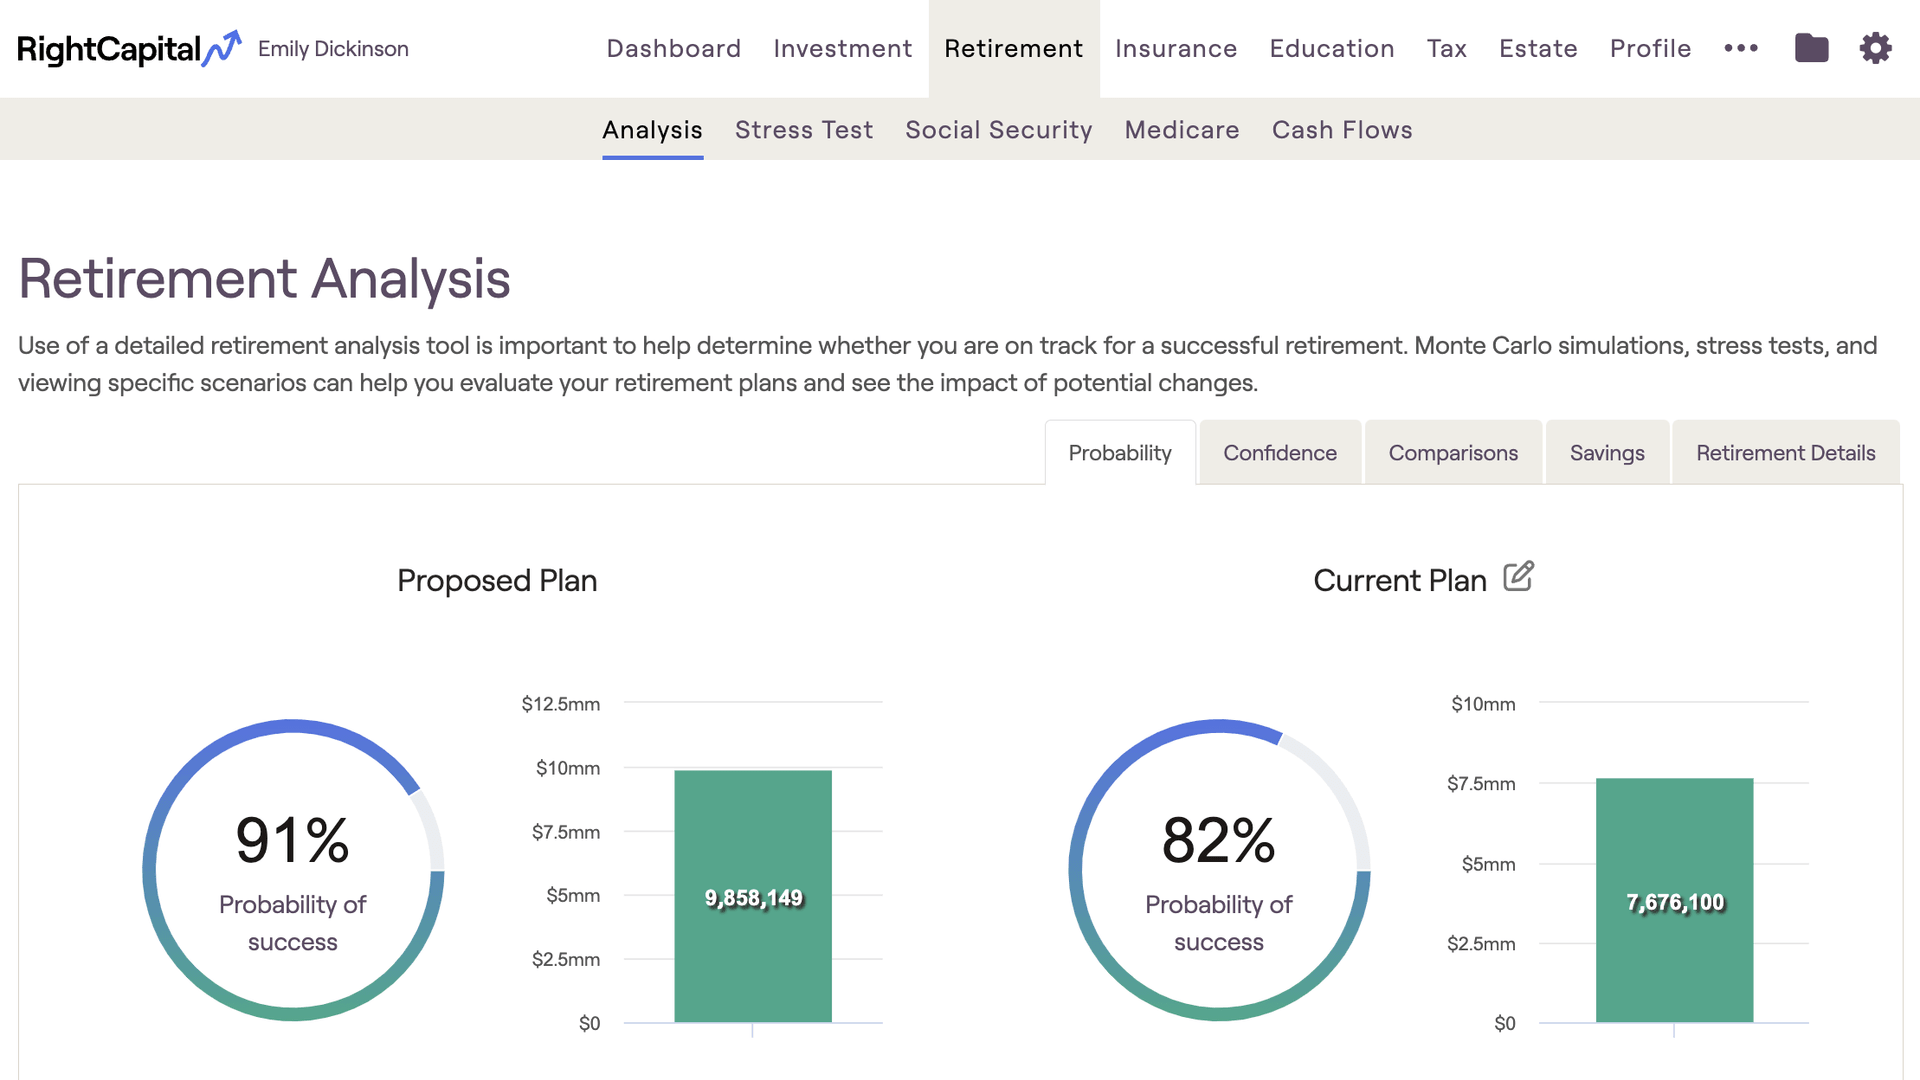Open the Insurance navigation item
Image resolution: width=1920 pixels, height=1080 pixels.
click(1176, 48)
